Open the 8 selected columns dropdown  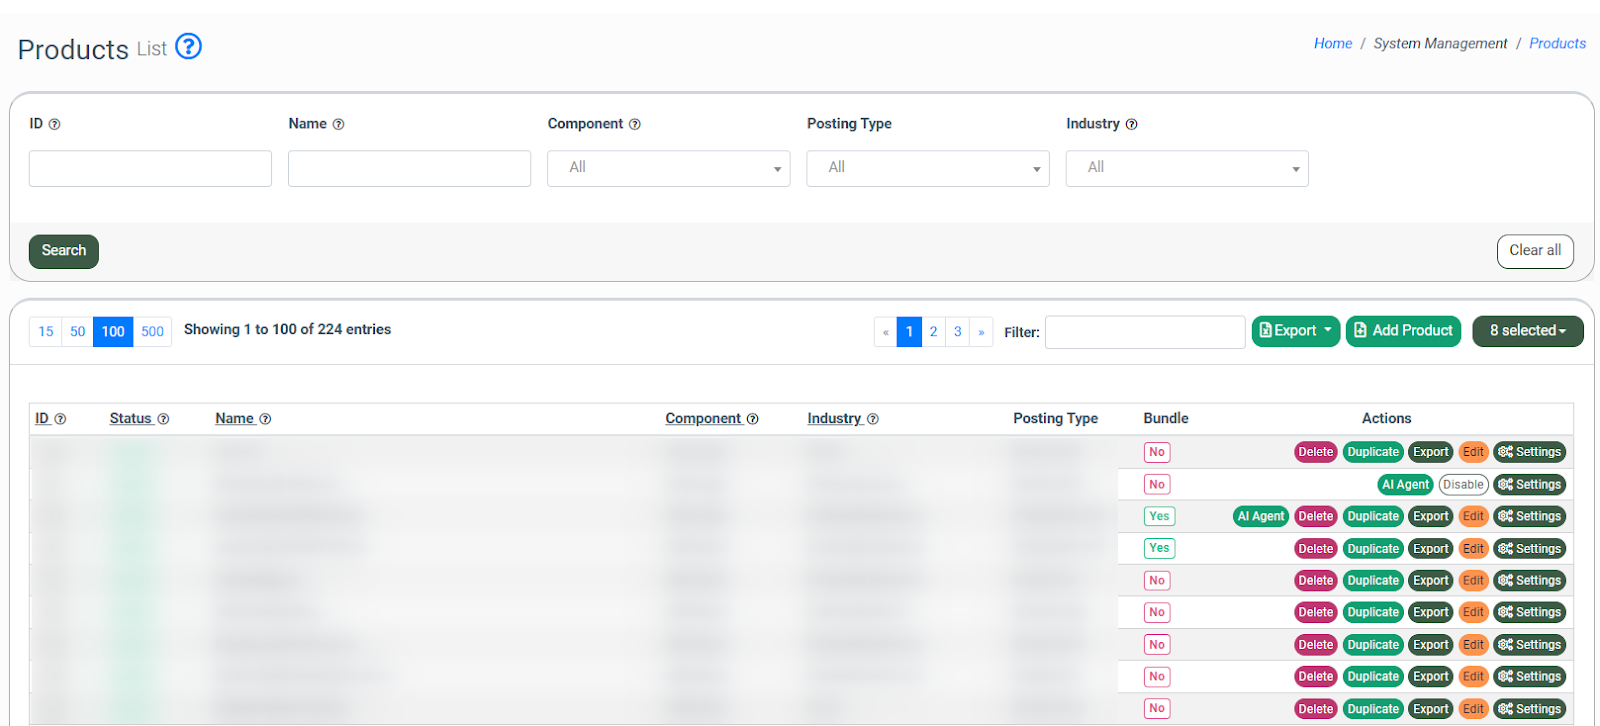point(1527,331)
